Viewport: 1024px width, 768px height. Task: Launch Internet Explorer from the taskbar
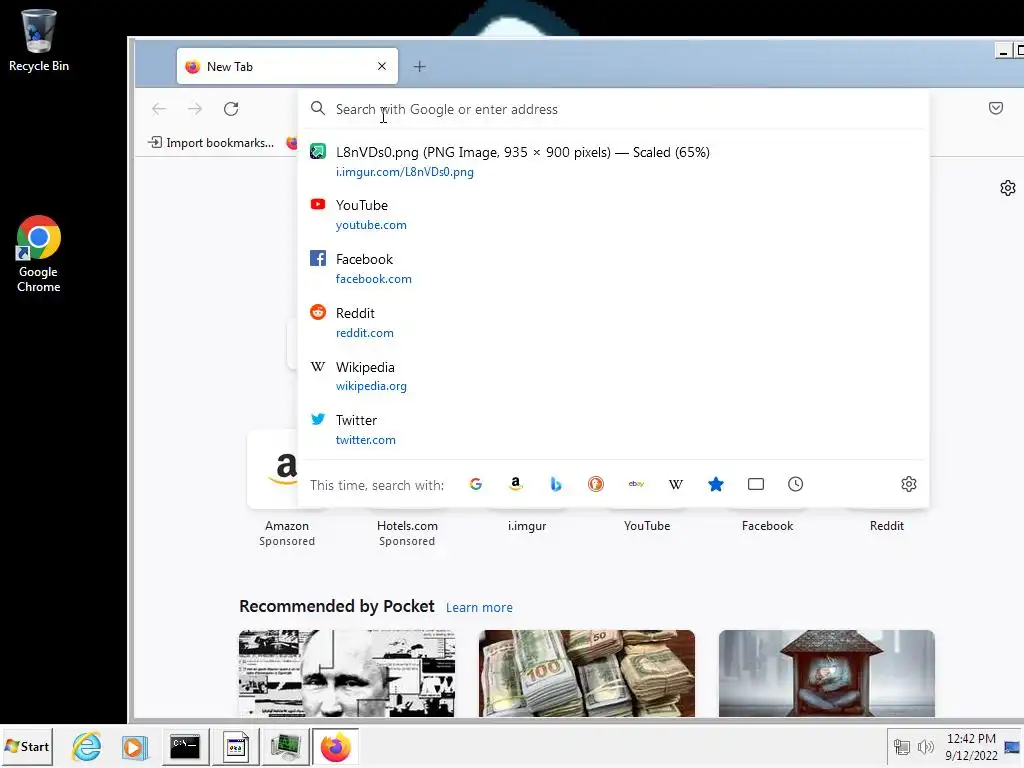click(86, 746)
